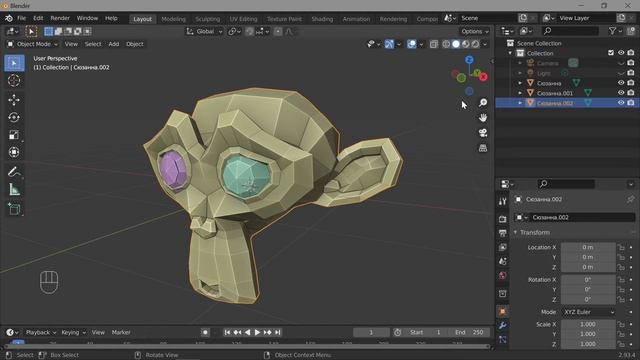The height and width of the screenshot is (360, 640).
Task: Enable wireframe viewport shading
Action: (446, 44)
